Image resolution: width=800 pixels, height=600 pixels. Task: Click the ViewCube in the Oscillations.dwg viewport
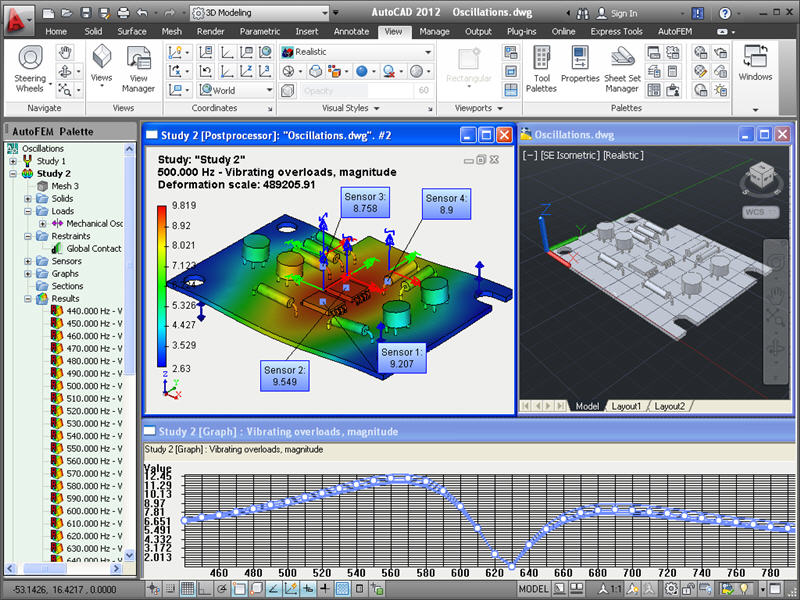click(762, 178)
